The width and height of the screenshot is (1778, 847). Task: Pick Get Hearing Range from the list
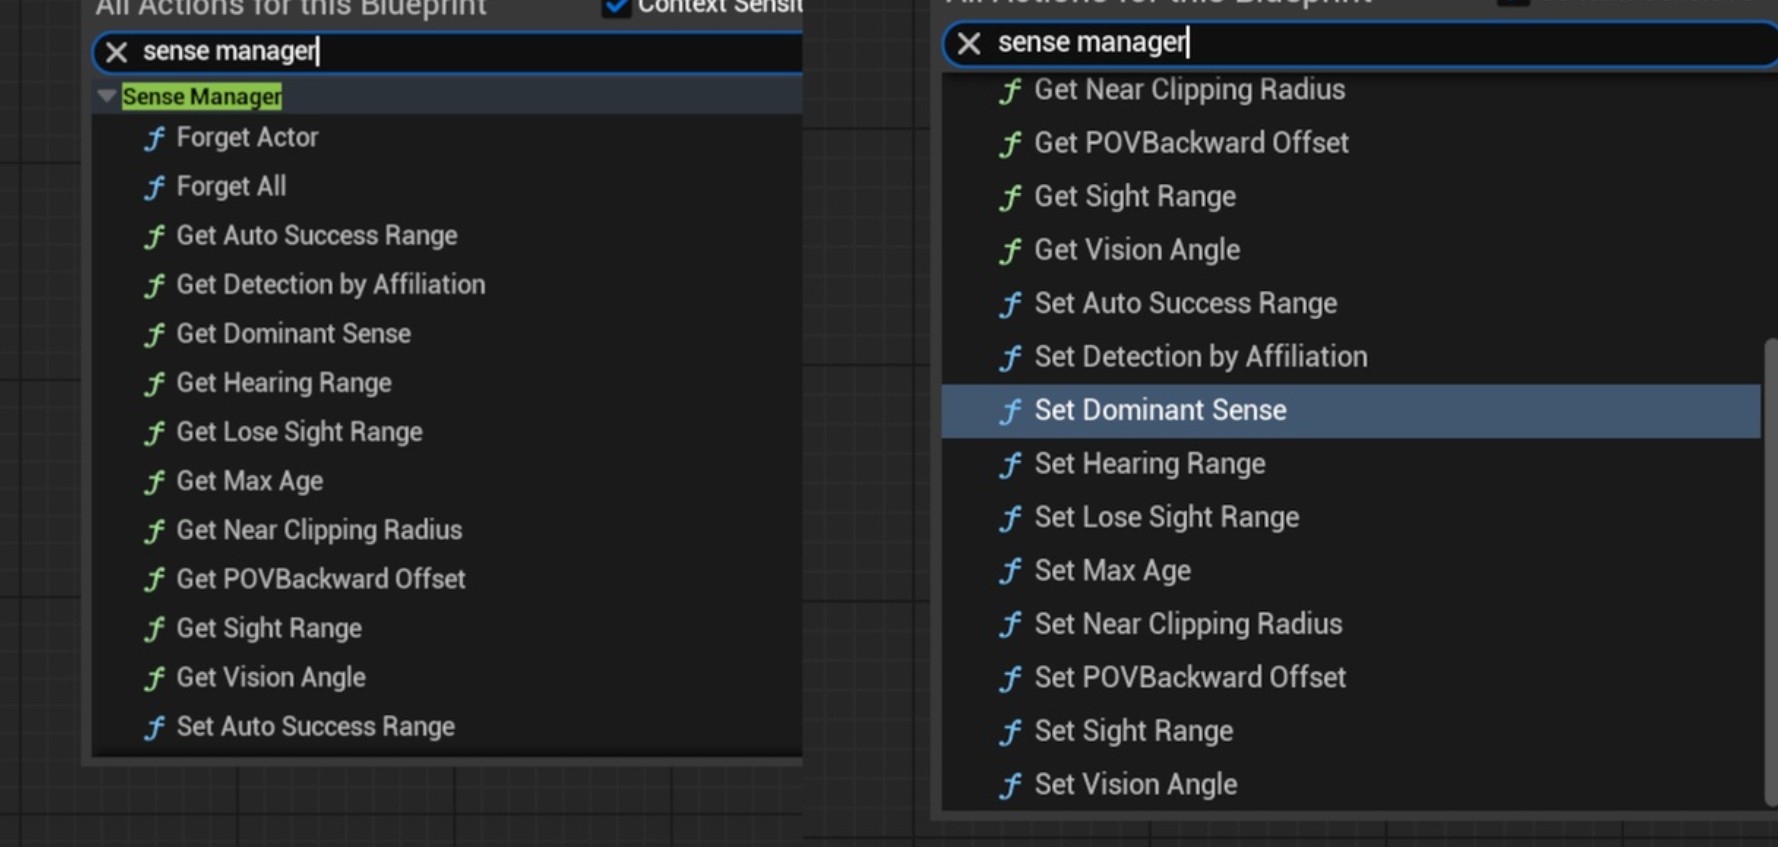284,383
